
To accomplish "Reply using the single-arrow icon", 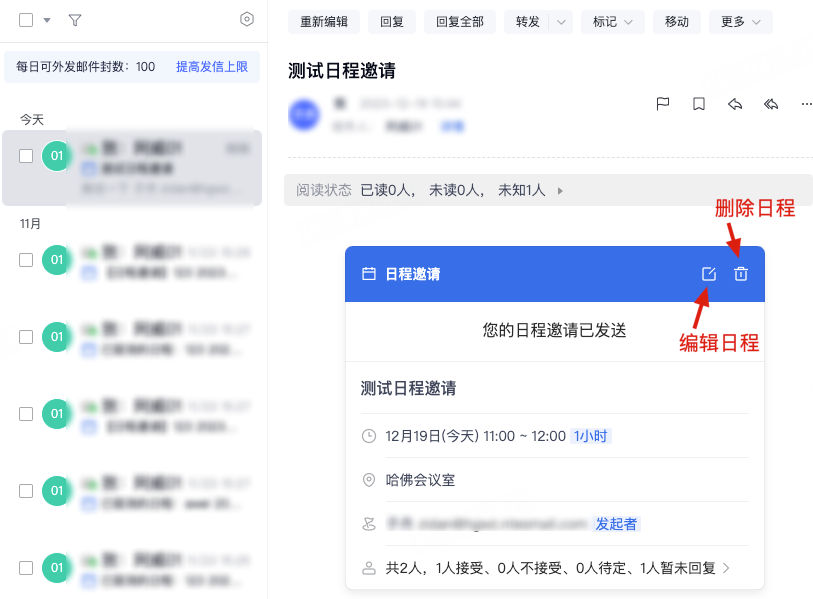I will [x=735, y=104].
